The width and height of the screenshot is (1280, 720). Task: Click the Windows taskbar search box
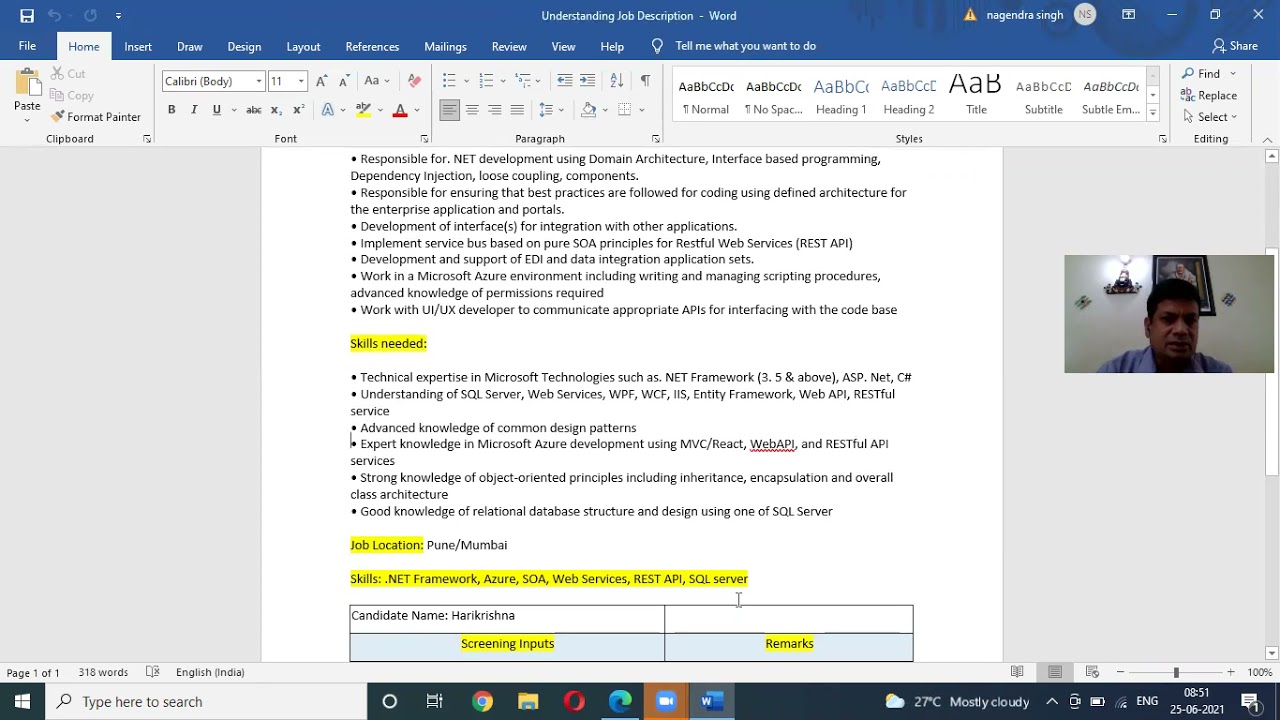pos(207,701)
